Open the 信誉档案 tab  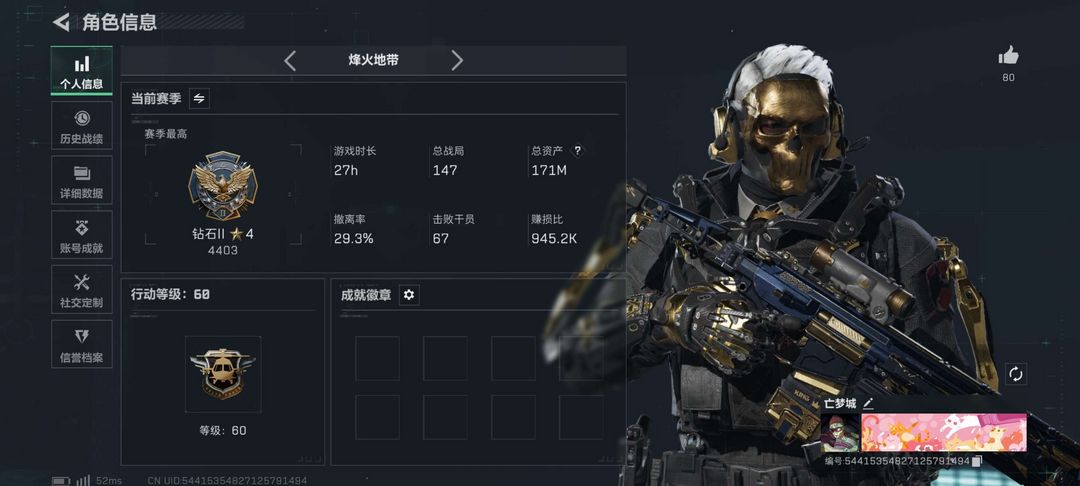[82, 344]
